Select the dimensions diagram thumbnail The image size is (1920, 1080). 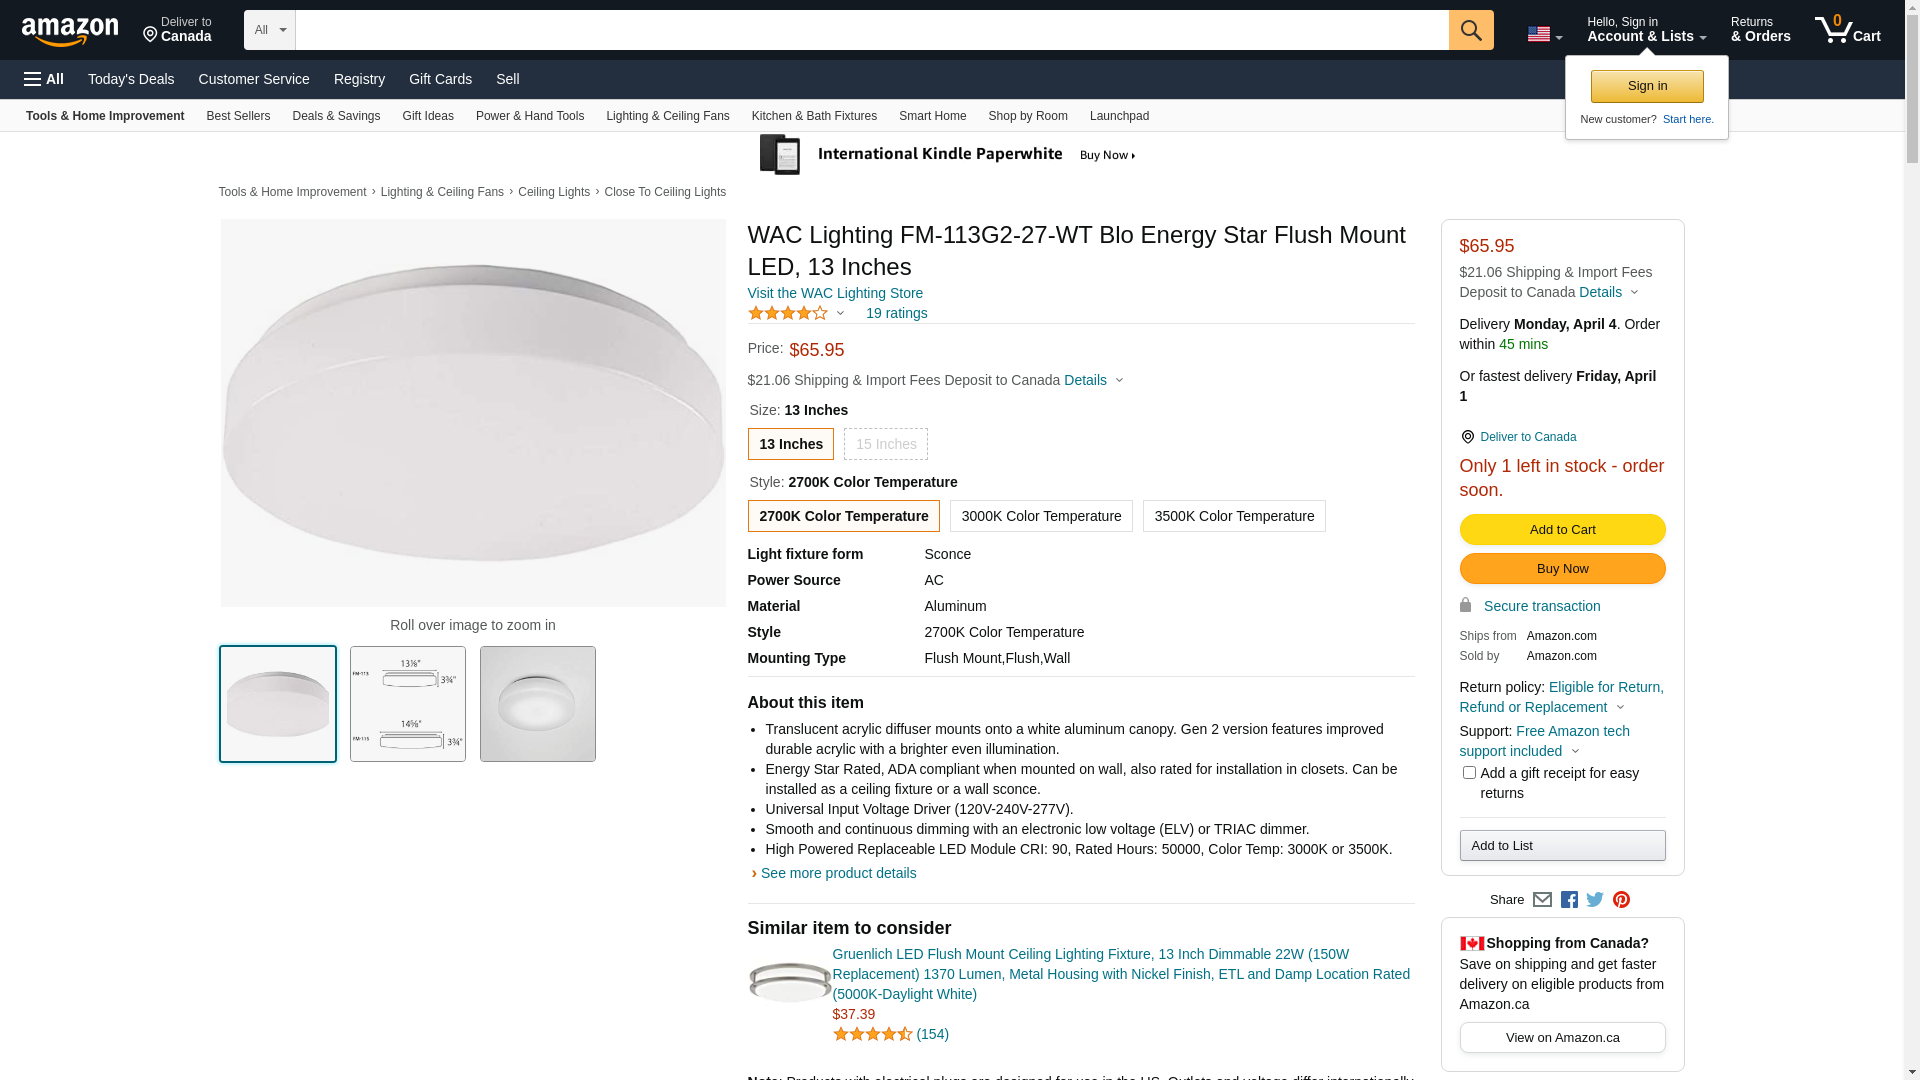tap(408, 704)
